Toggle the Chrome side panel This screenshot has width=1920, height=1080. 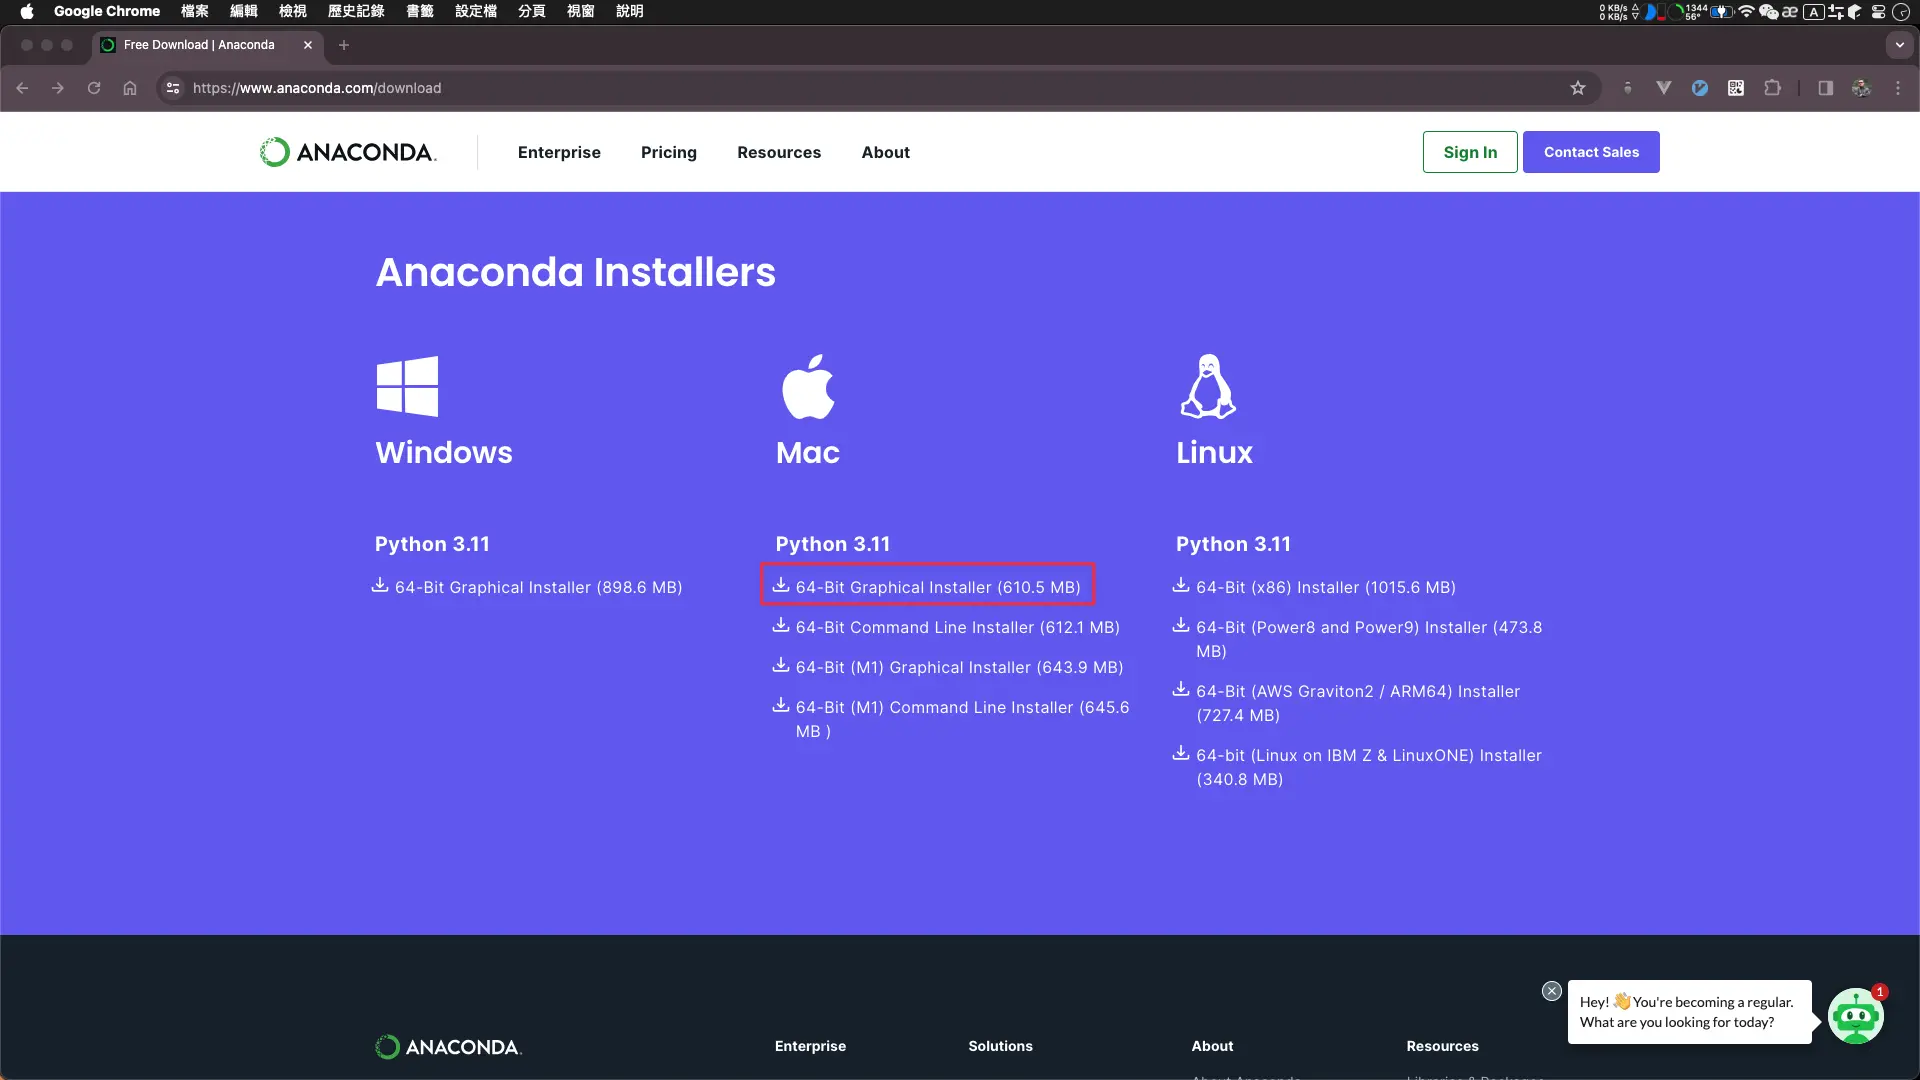click(1826, 88)
